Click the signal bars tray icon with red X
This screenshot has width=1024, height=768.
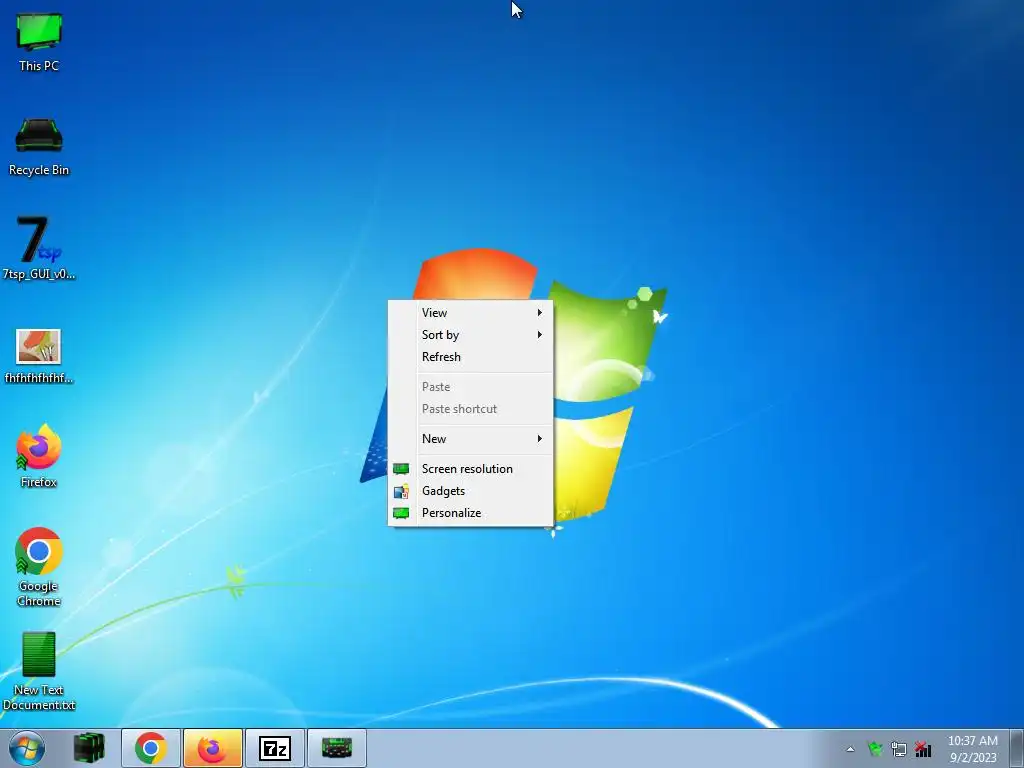click(x=923, y=749)
